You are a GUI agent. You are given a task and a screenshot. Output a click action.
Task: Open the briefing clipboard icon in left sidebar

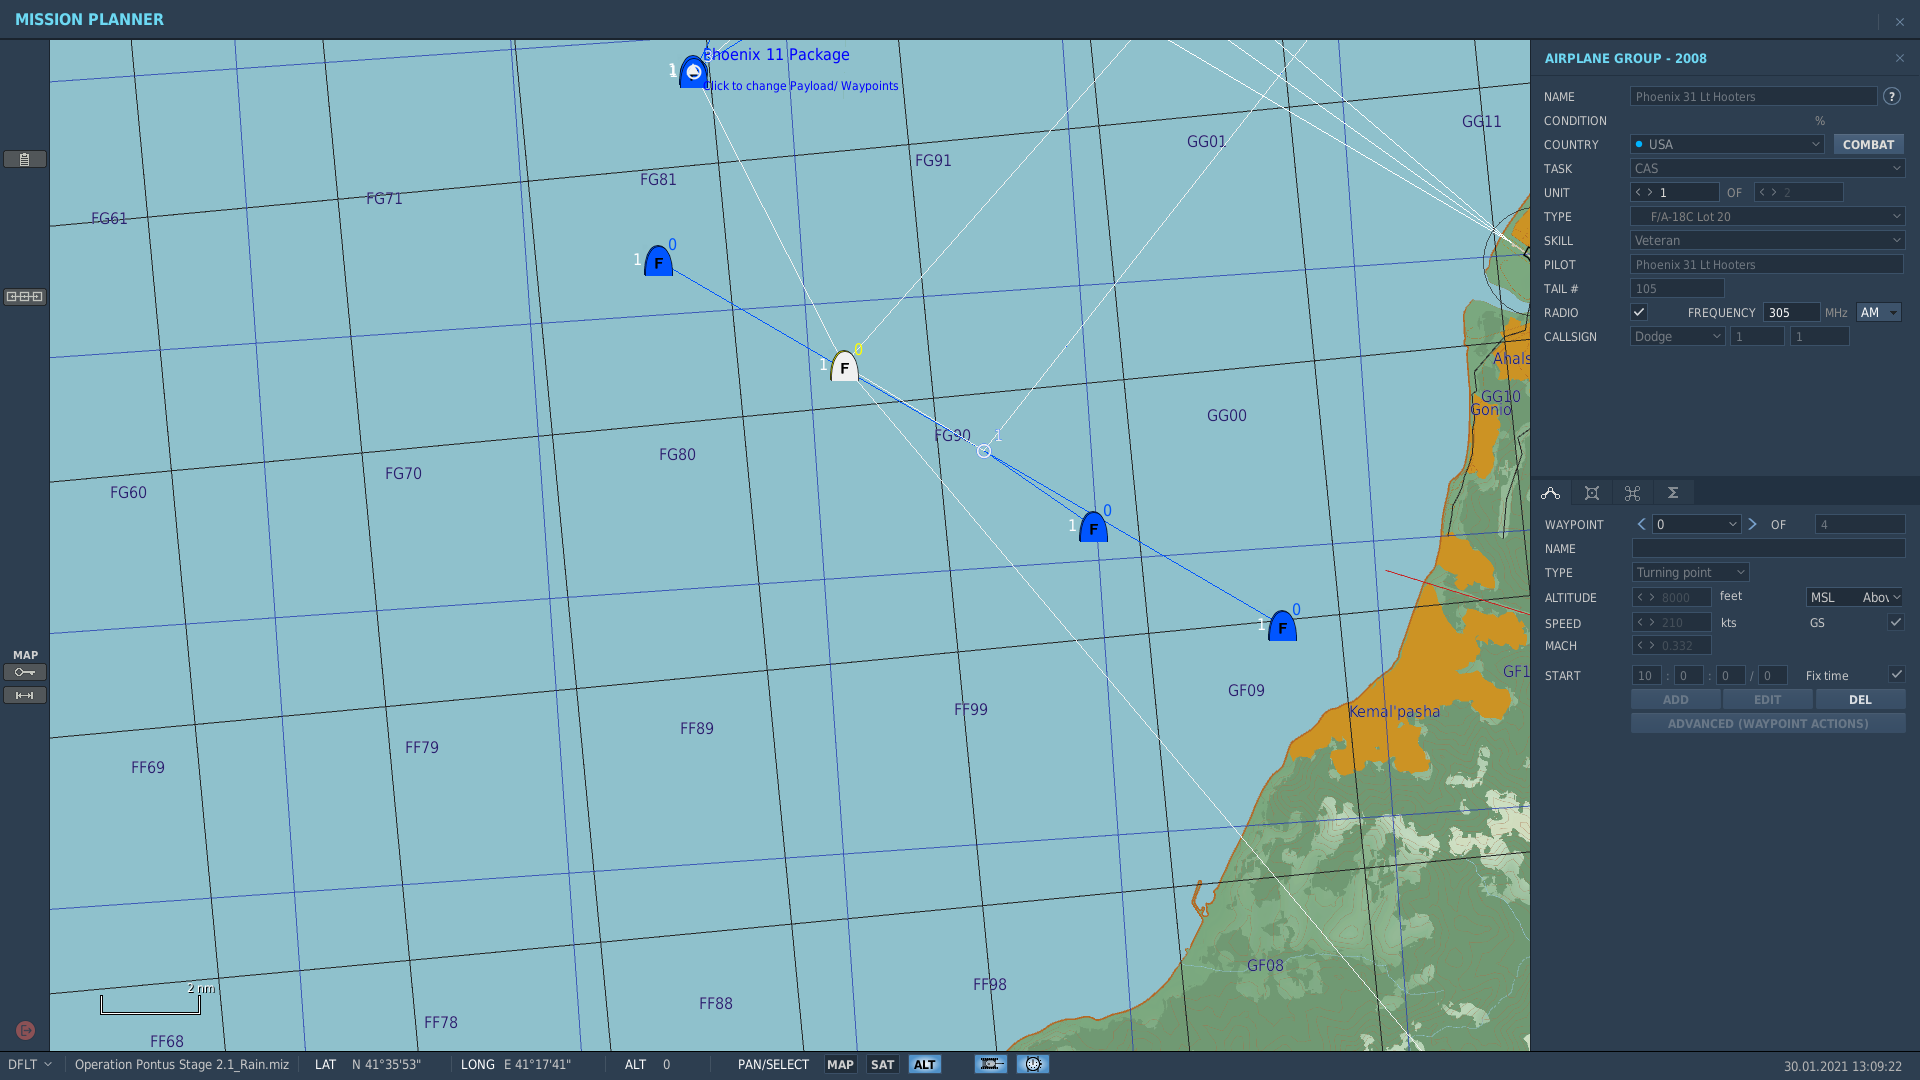[25, 159]
